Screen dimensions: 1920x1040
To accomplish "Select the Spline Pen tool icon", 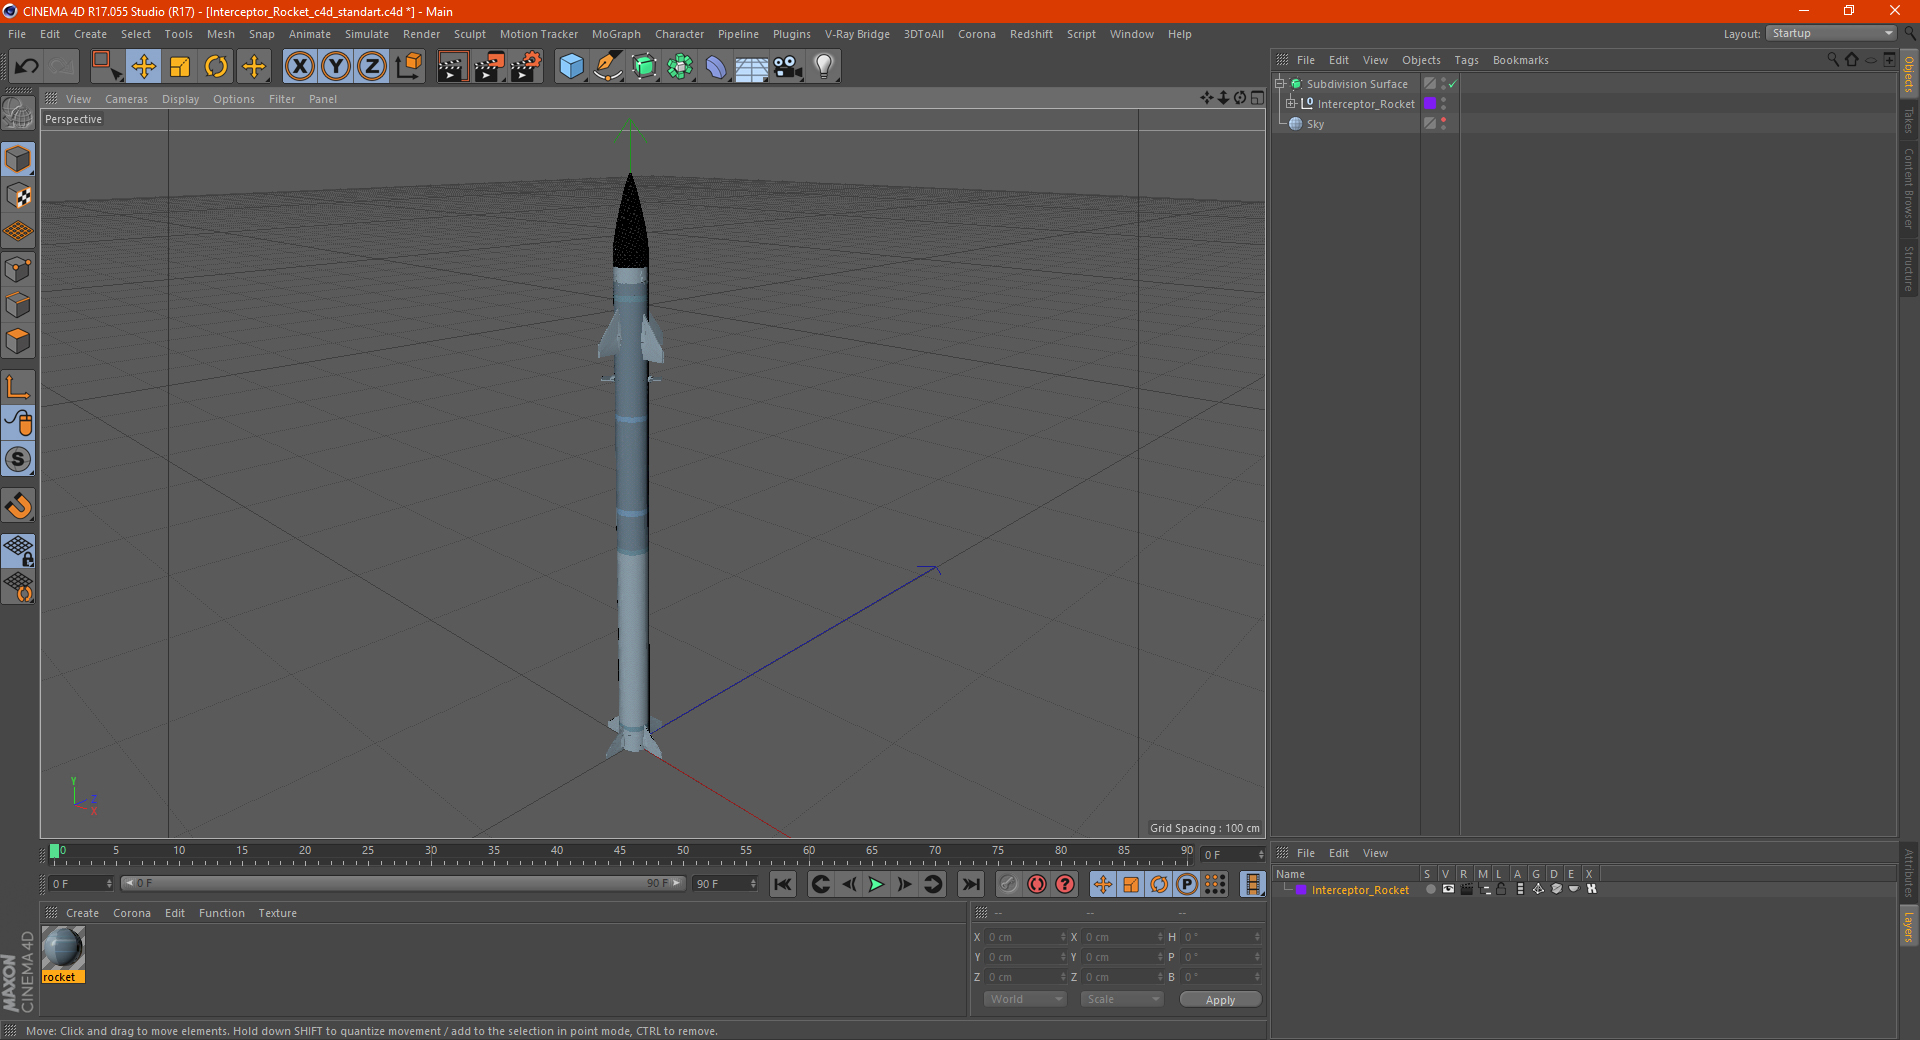I will point(608,67).
